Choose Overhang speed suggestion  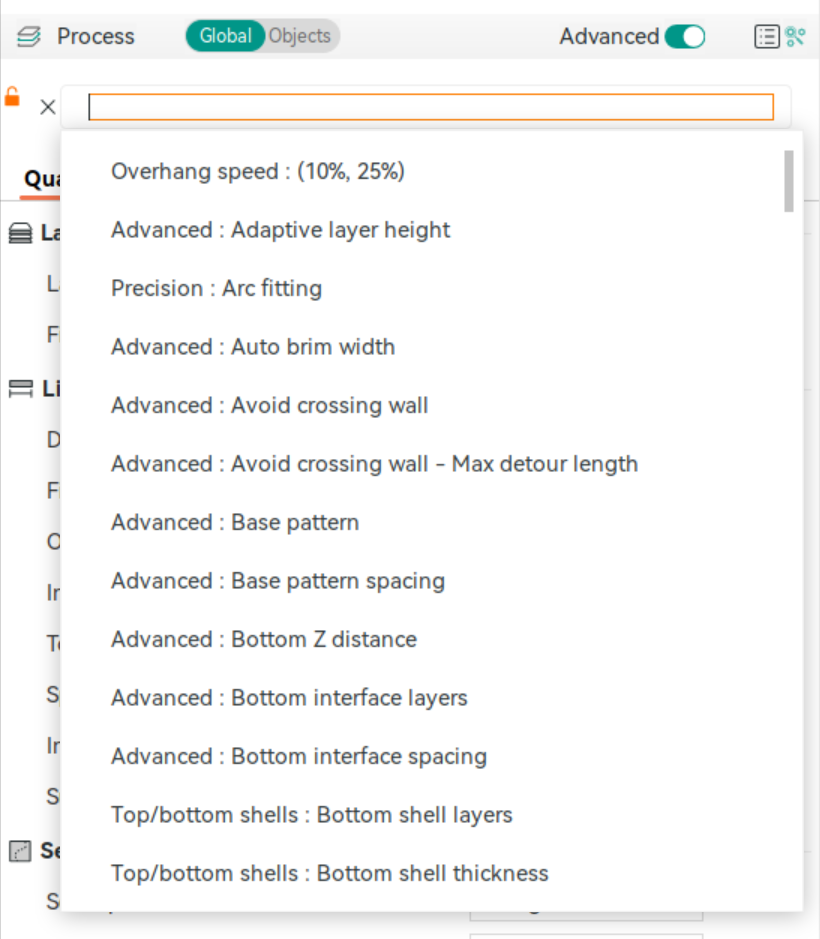point(257,171)
